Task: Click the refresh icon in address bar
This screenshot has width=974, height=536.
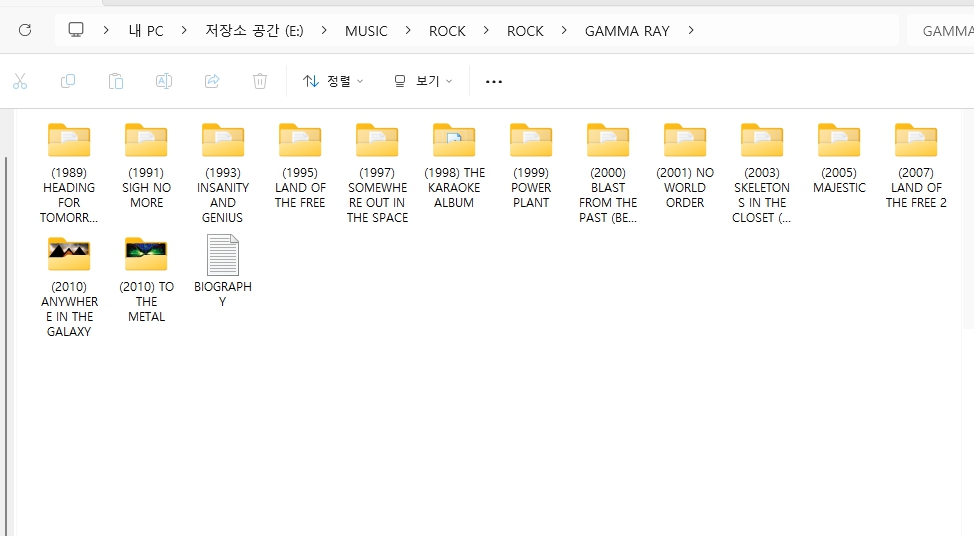Action: click(x=25, y=30)
